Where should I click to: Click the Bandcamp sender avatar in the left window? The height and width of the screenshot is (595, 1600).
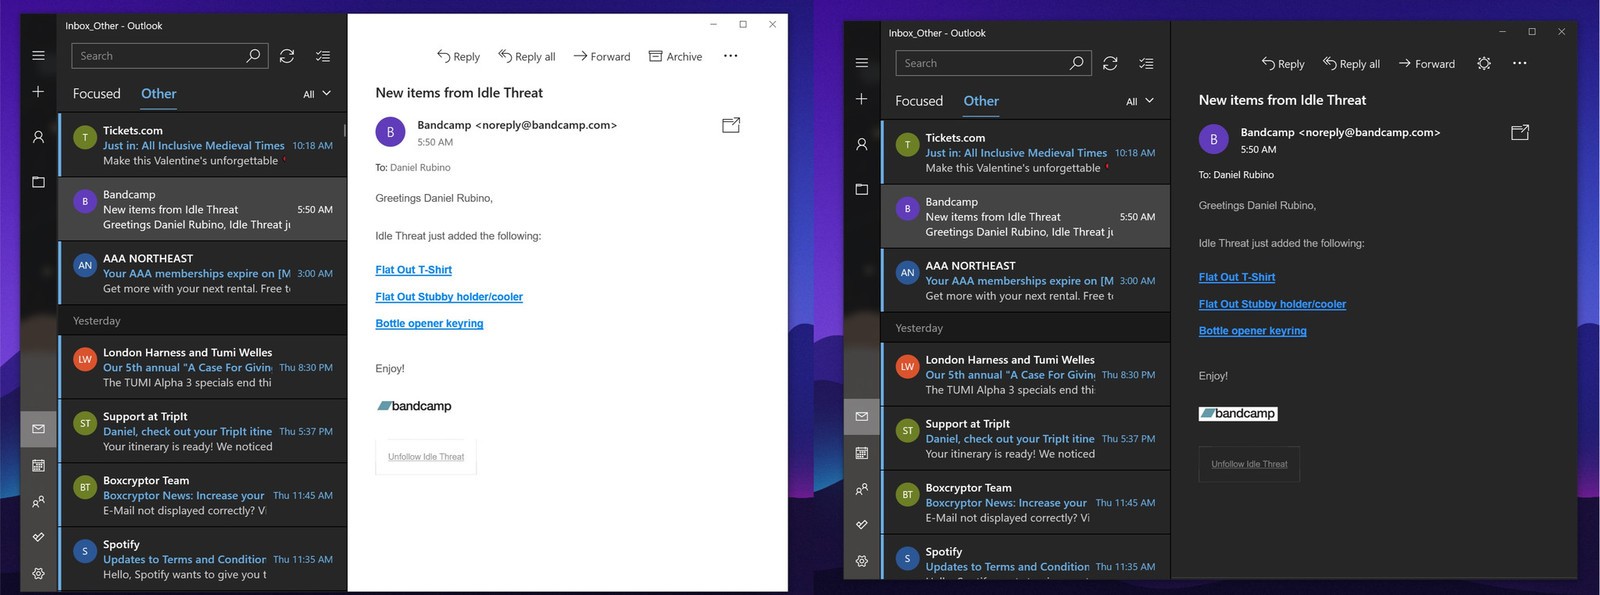pos(390,131)
